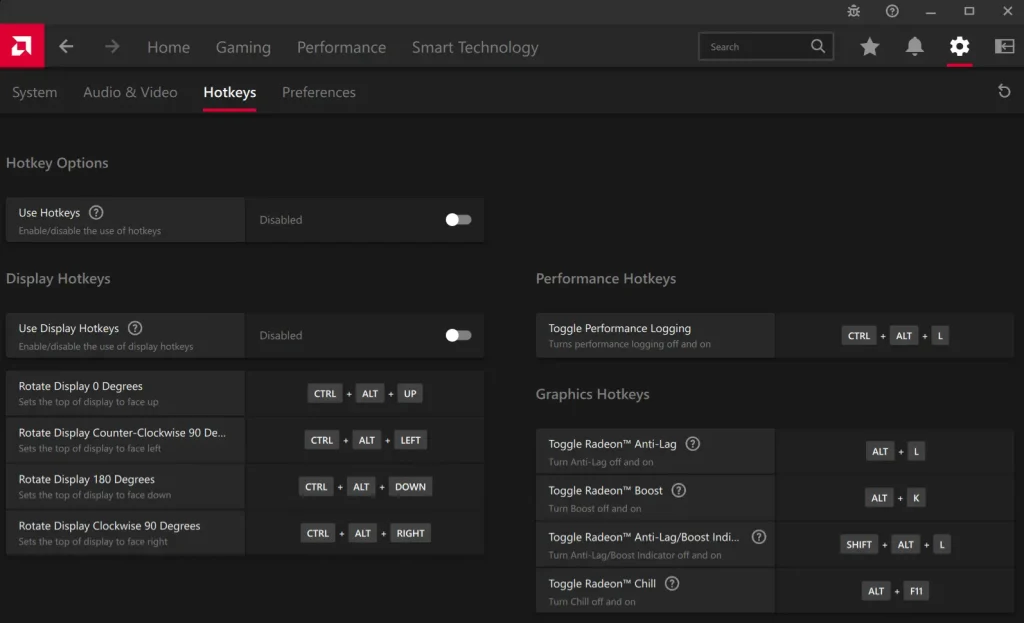1024x623 pixels.
Task: Open the Gaming tab
Action: point(243,47)
